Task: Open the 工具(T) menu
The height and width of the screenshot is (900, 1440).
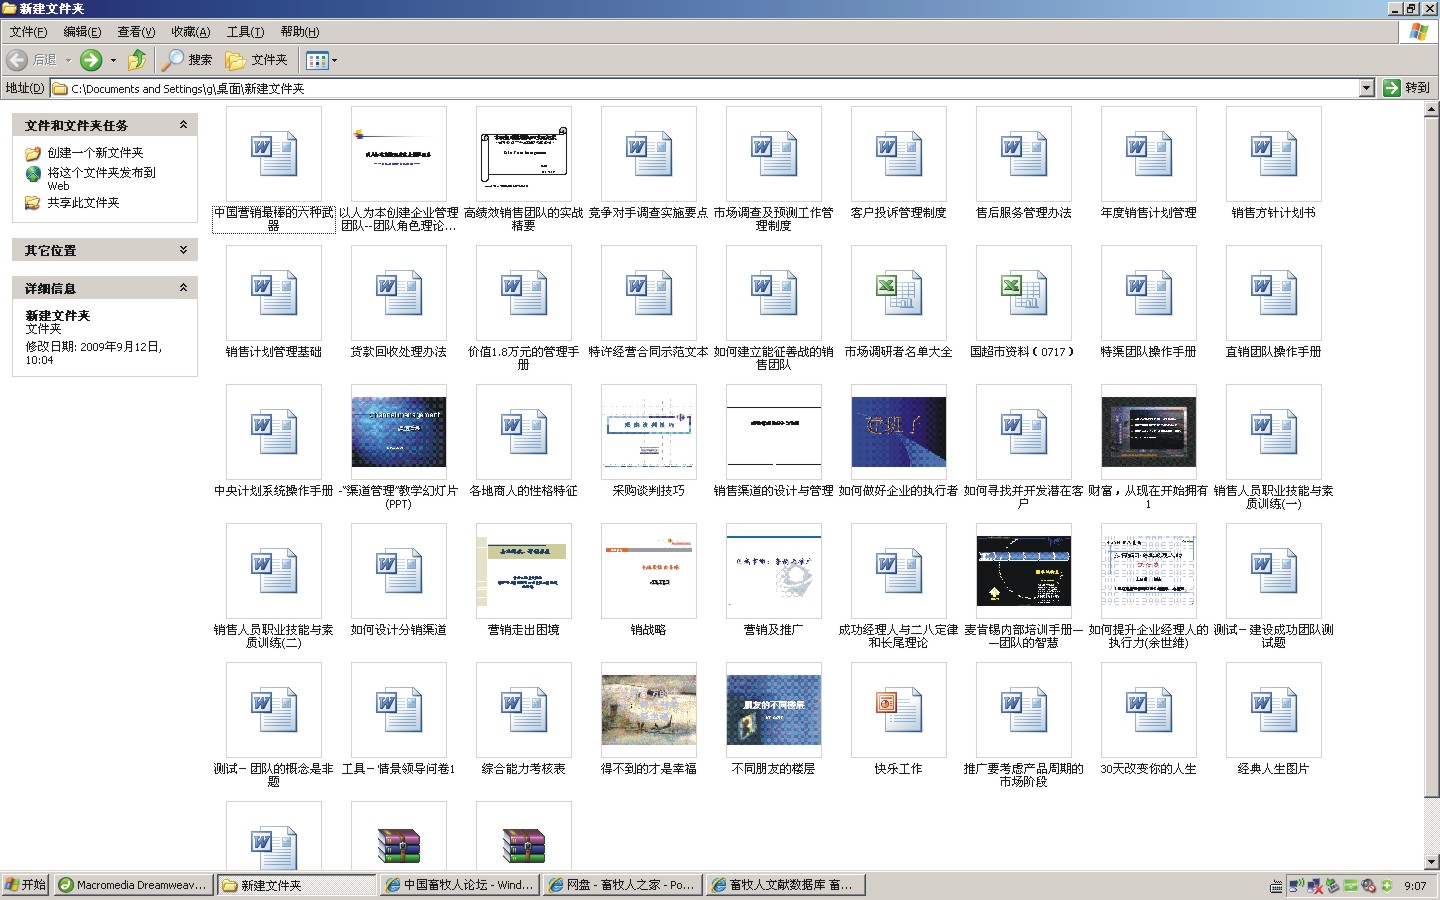Action: 245,32
